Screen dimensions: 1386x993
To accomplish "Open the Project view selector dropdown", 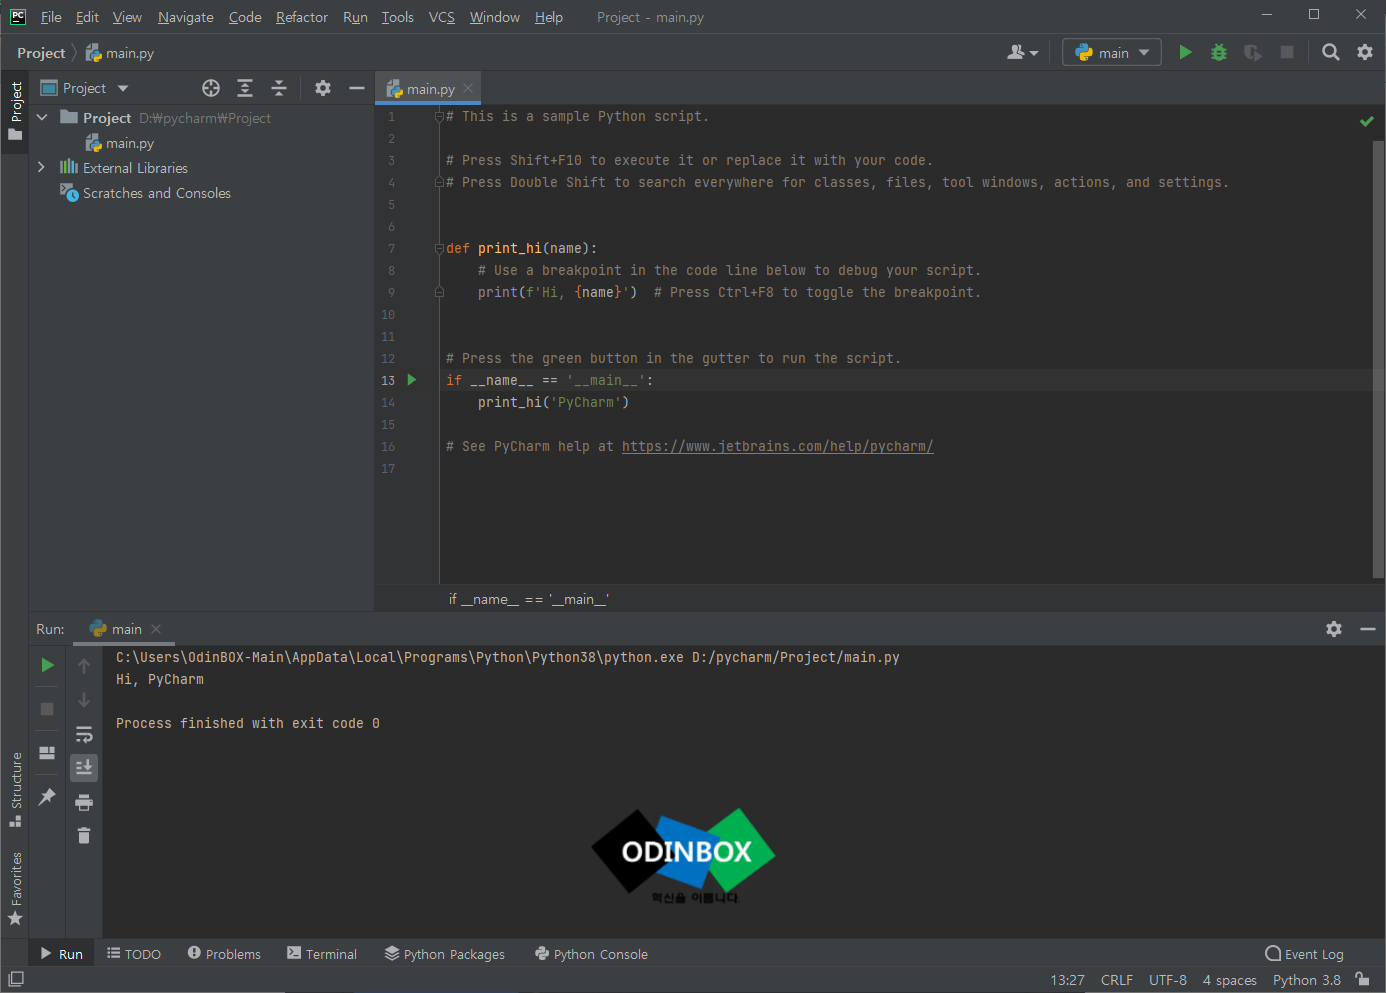I will [85, 88].
